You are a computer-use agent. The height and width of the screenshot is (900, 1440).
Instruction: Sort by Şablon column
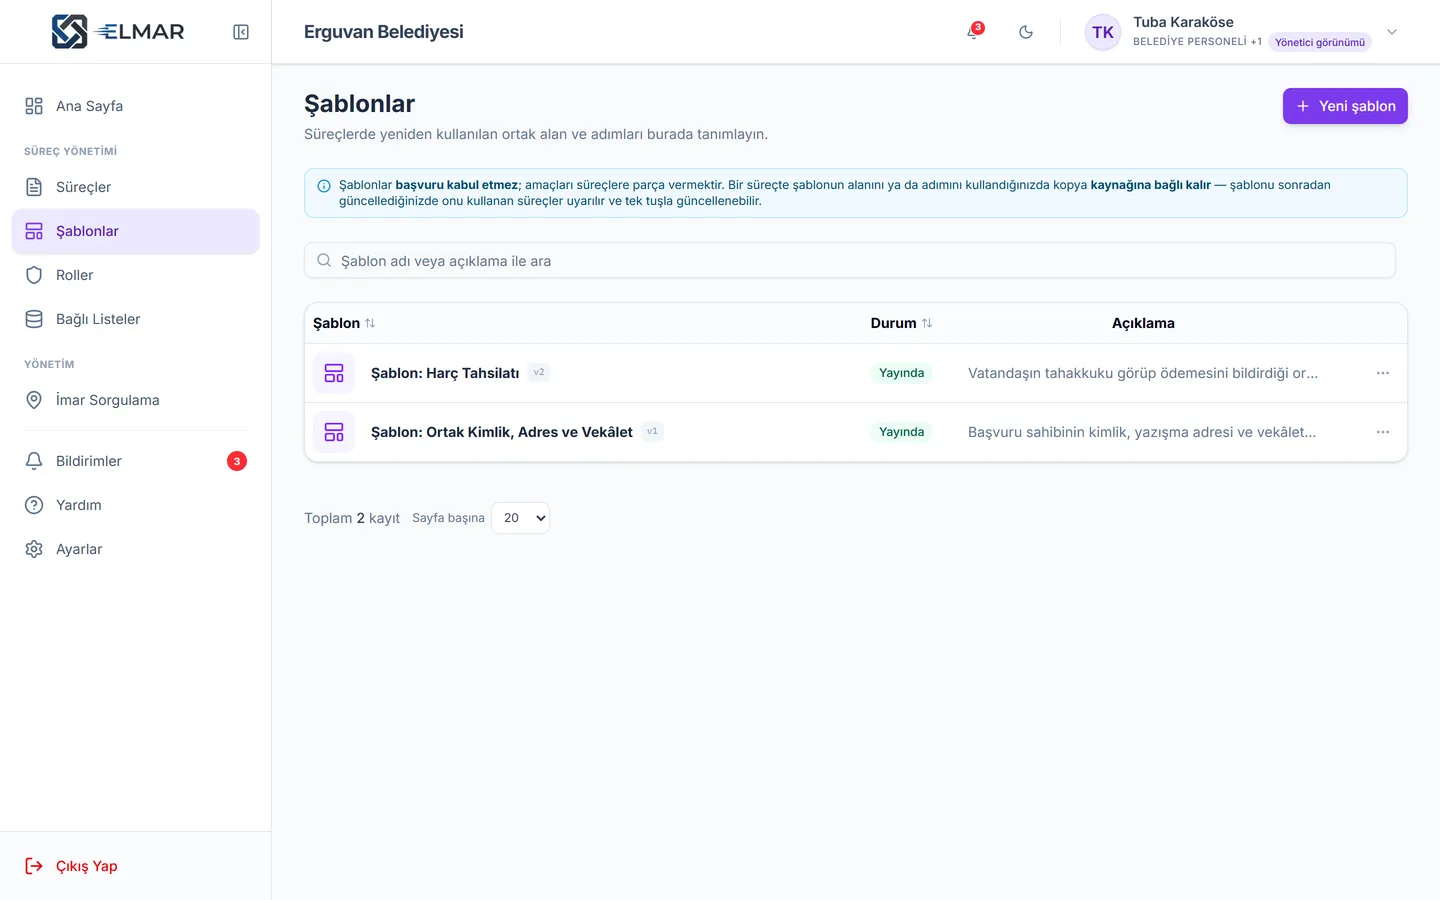pos(344,323)
